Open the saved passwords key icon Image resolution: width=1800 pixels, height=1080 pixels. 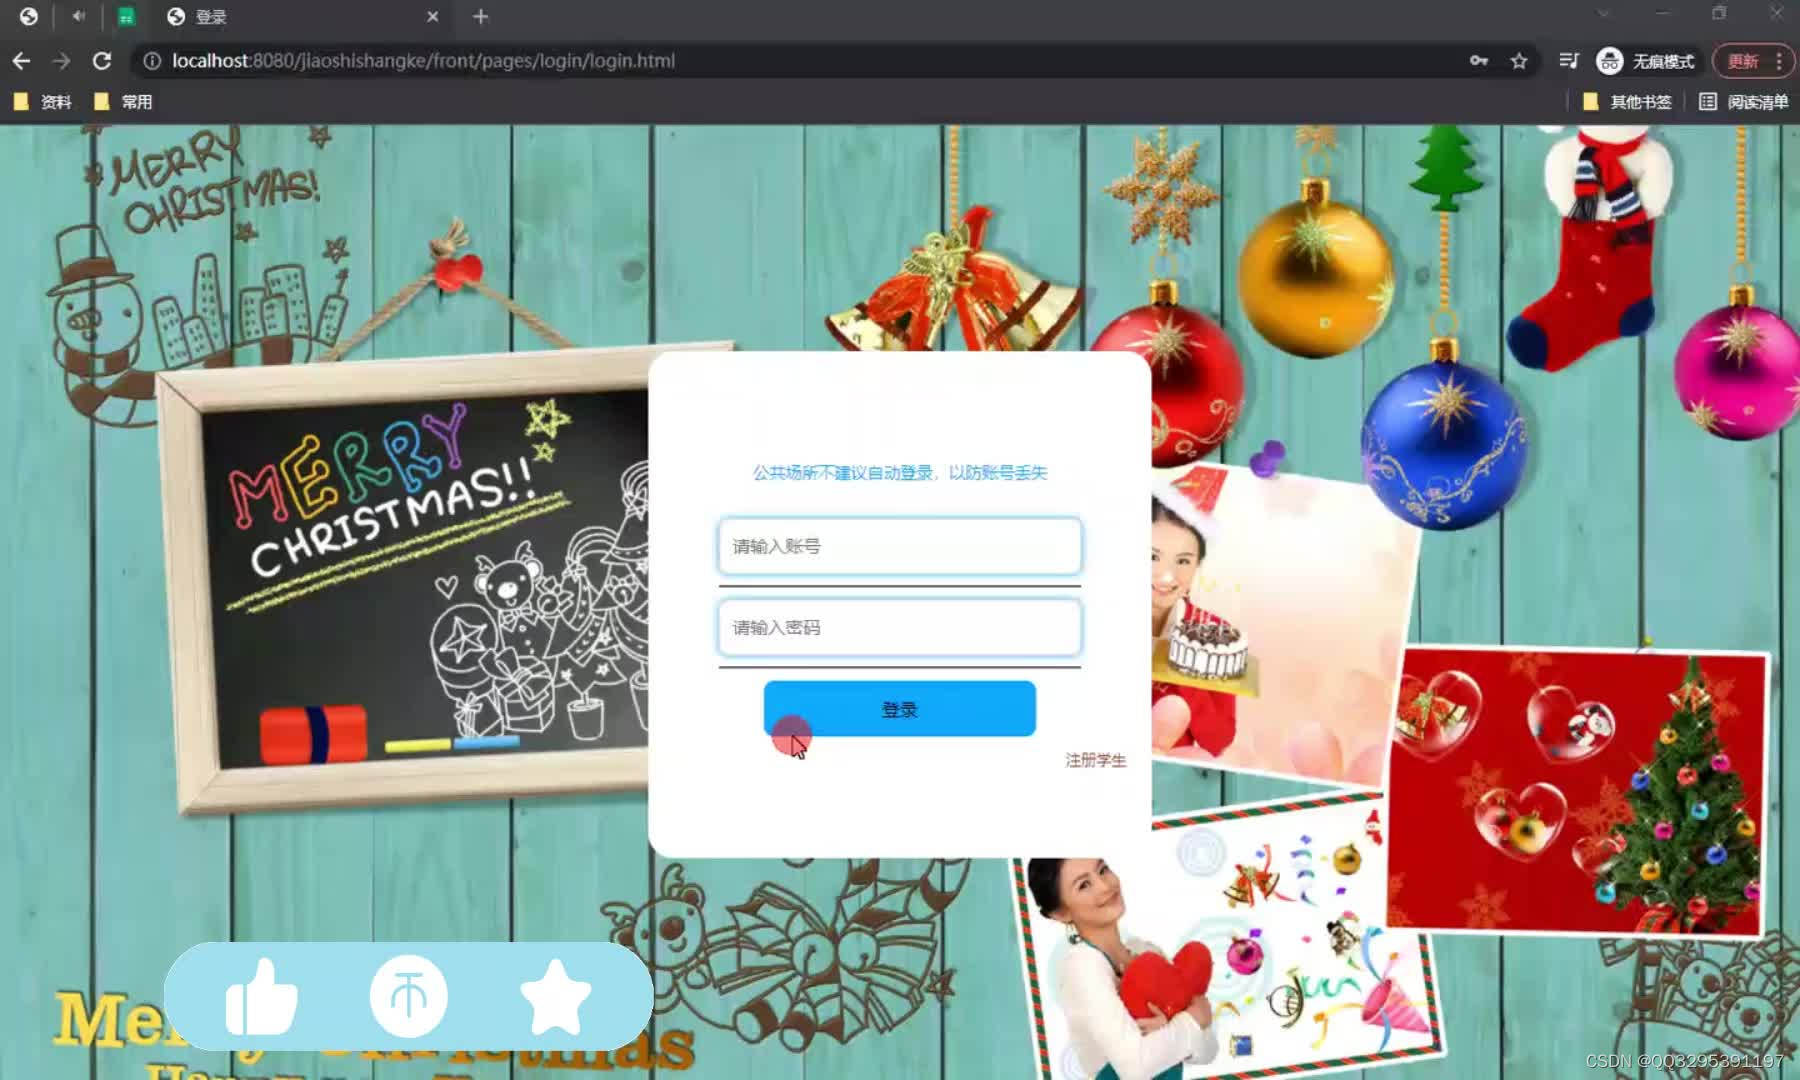pyautogui.click(x=1479, y=61)
